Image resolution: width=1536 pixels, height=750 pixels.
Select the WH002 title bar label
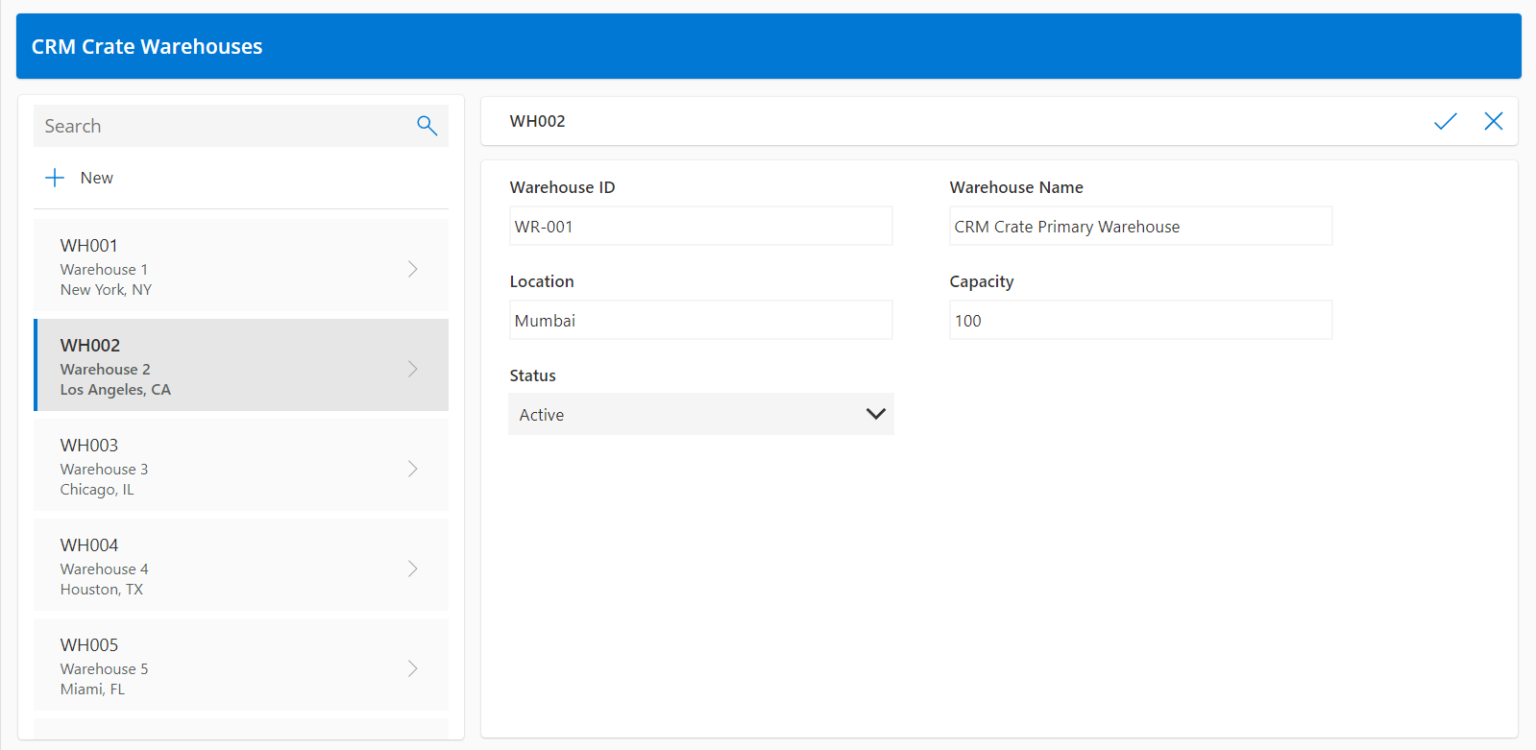tap(537, 120)
